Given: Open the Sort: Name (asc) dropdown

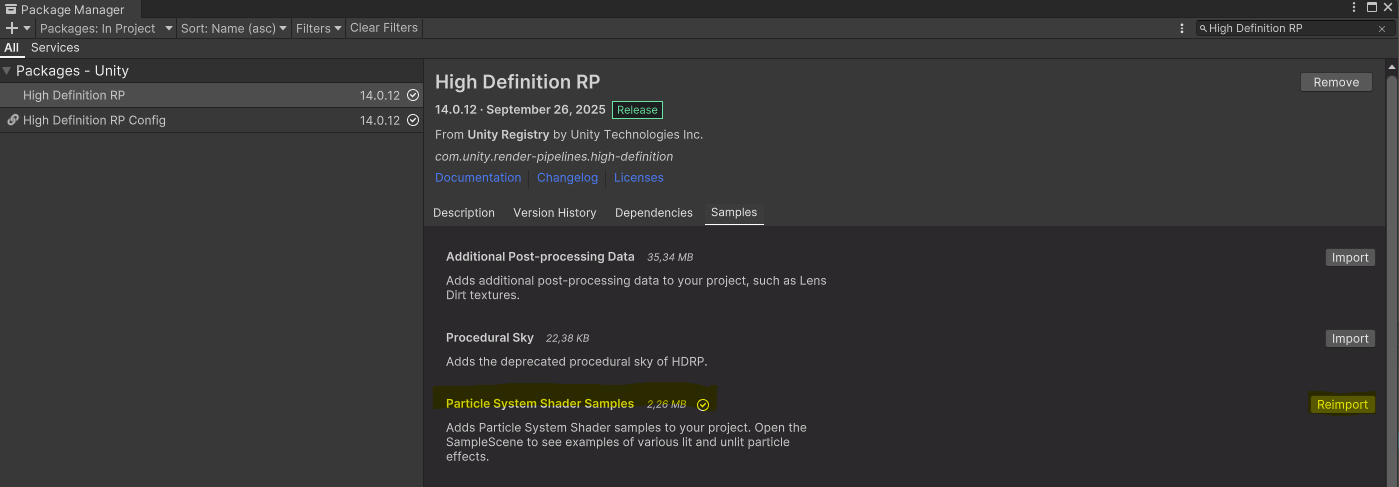Looking at the screenshot, I should point(234,28).
